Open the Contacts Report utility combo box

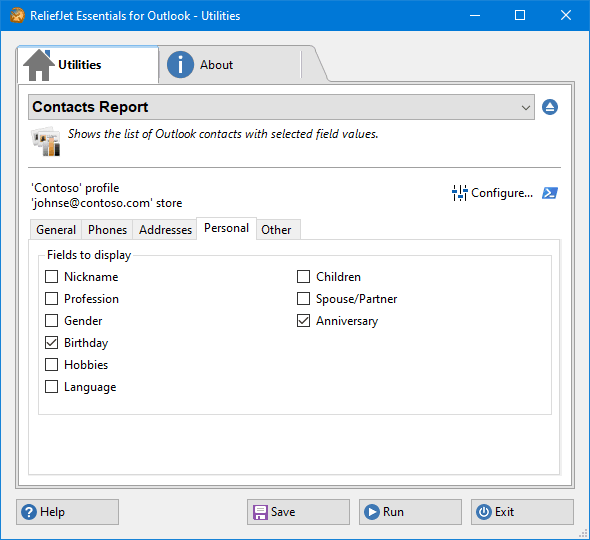click(281, 107)
